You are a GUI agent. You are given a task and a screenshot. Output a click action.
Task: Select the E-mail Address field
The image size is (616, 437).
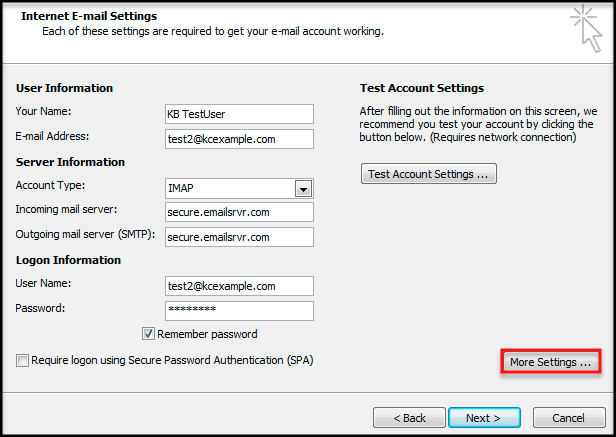pos(239,139)
